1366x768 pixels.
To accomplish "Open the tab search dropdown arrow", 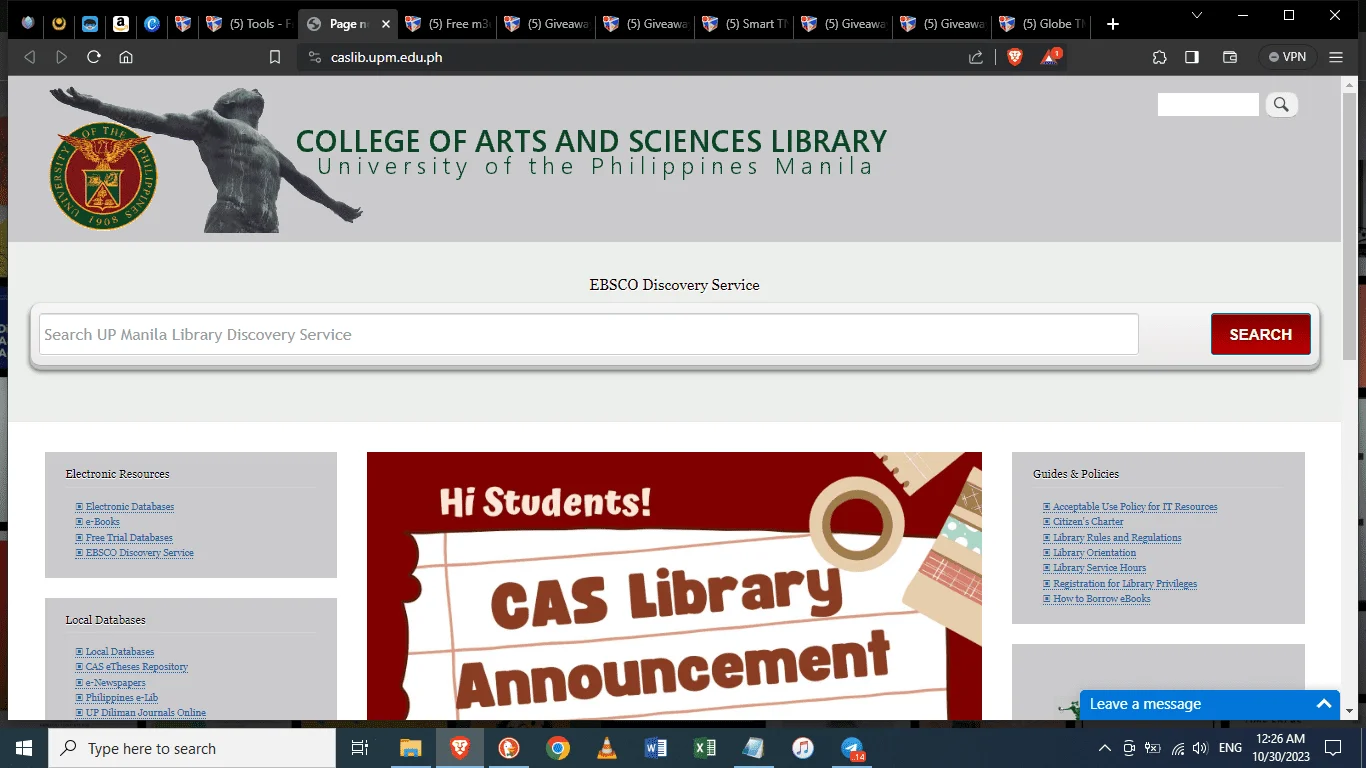I will (x=1199, y=15).
